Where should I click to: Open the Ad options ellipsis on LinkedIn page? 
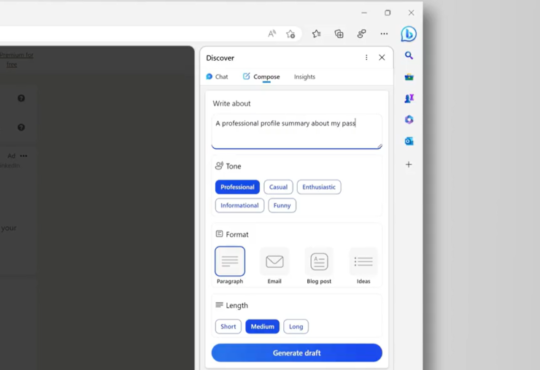(x=23, y=156)
